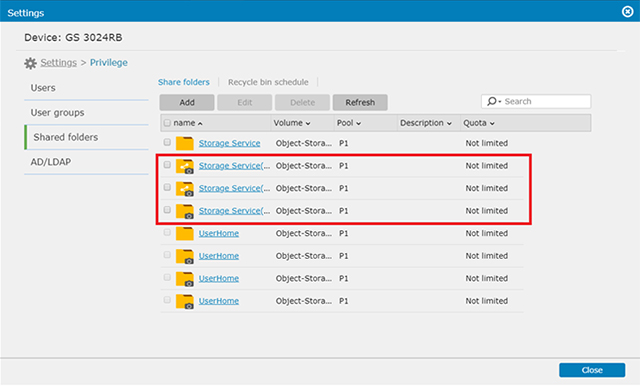Click the Add button
The image size is (640, 387).
[x=187, y=102]
